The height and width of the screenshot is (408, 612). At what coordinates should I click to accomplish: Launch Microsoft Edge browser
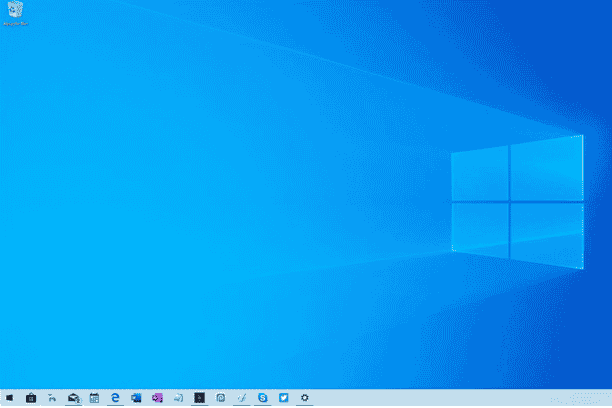pyautogui.click(x=115, y=398)
